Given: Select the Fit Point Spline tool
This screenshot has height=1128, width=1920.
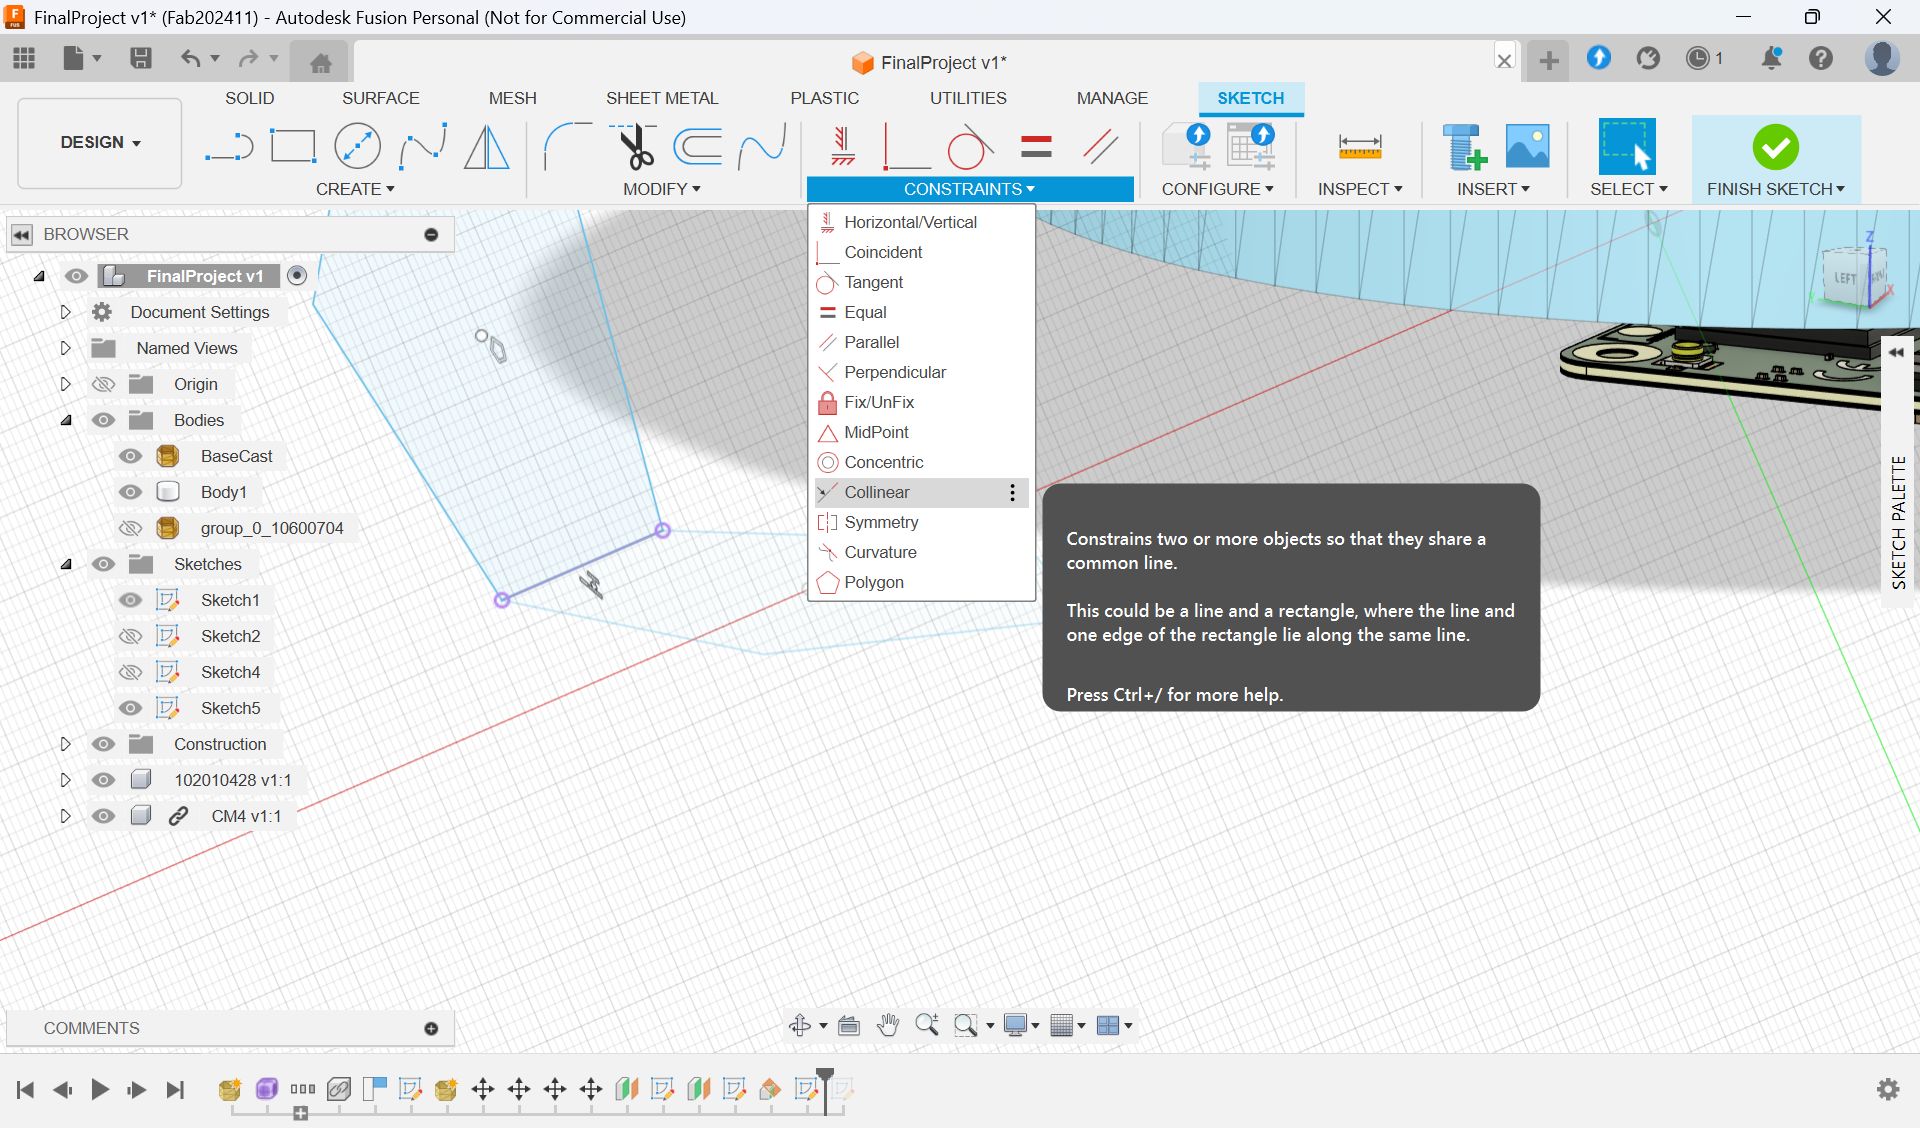Looking at the screenshot, I should coord(422,147).
